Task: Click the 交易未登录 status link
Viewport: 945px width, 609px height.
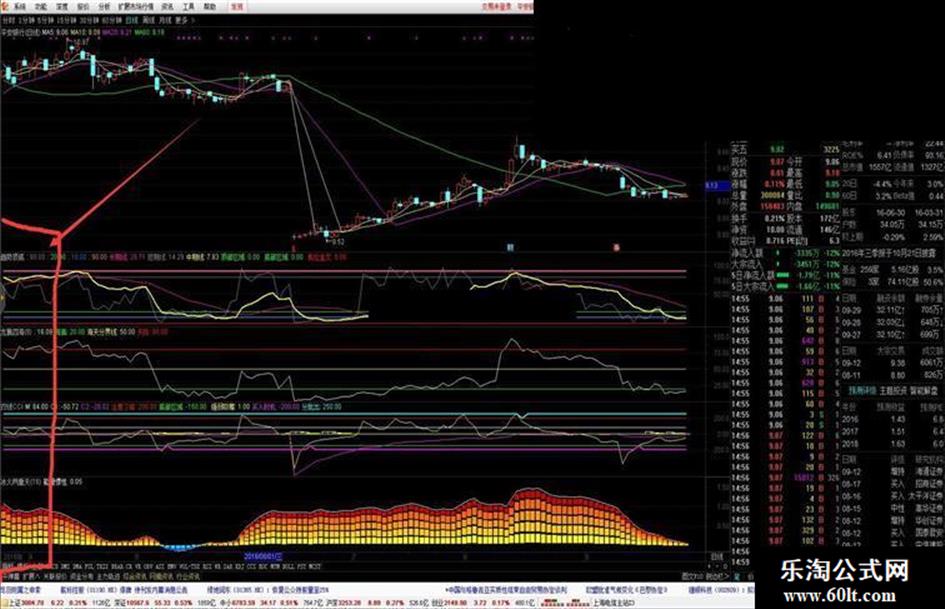Action: pyautogui.click(x=497, y=7)
